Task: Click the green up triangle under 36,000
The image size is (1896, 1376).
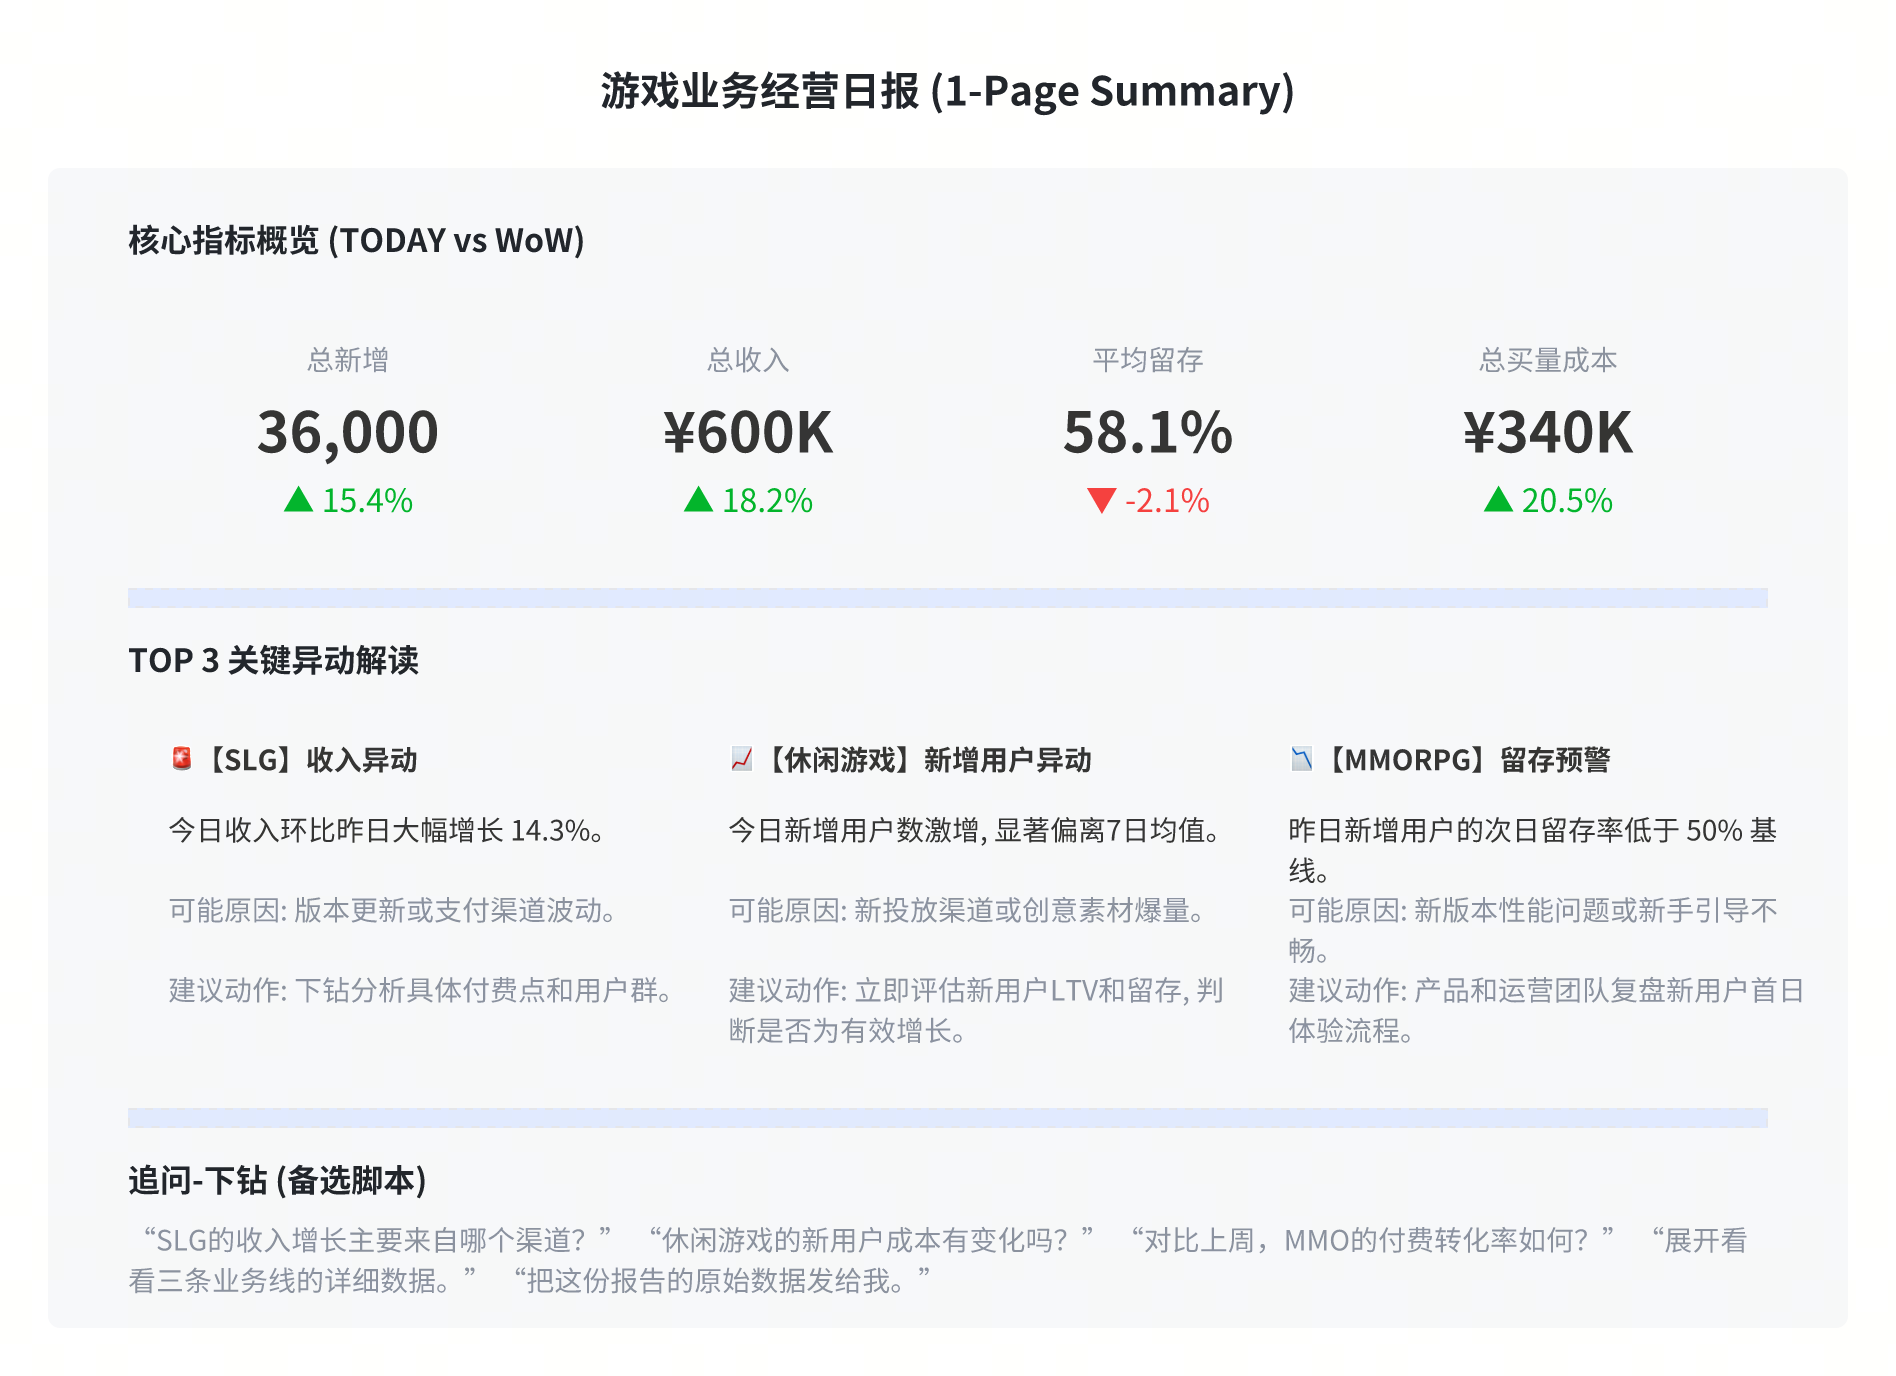Action: click(x=298, y=499)
